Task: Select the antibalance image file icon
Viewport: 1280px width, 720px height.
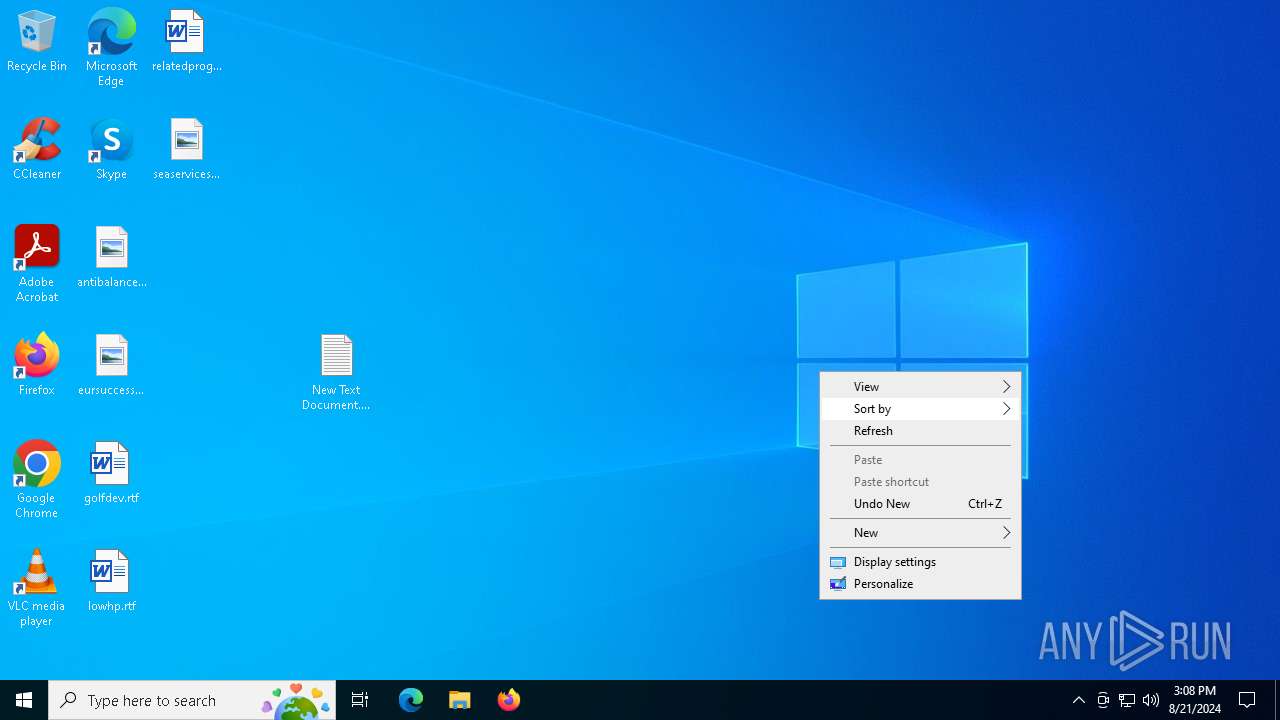Action: pos(111,257)
